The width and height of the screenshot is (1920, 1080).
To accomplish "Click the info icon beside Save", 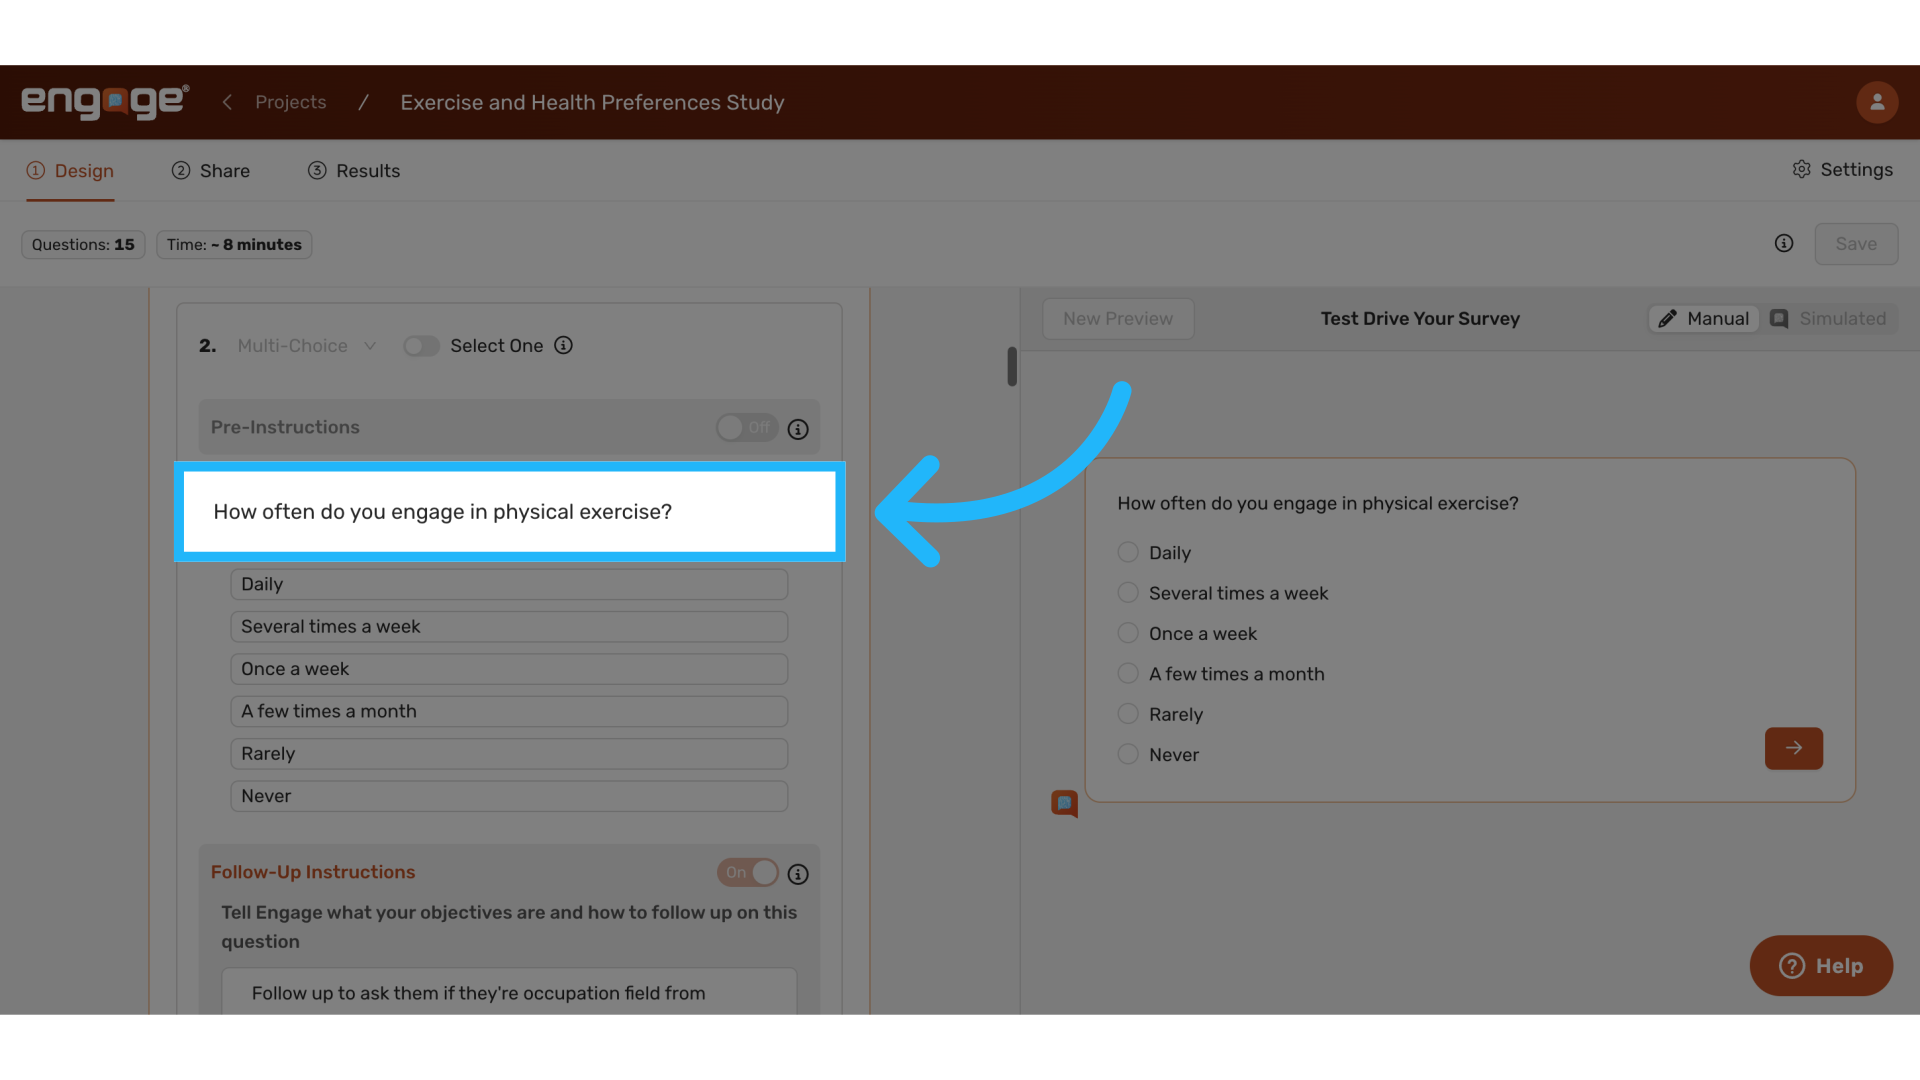I will [1784, 244].
